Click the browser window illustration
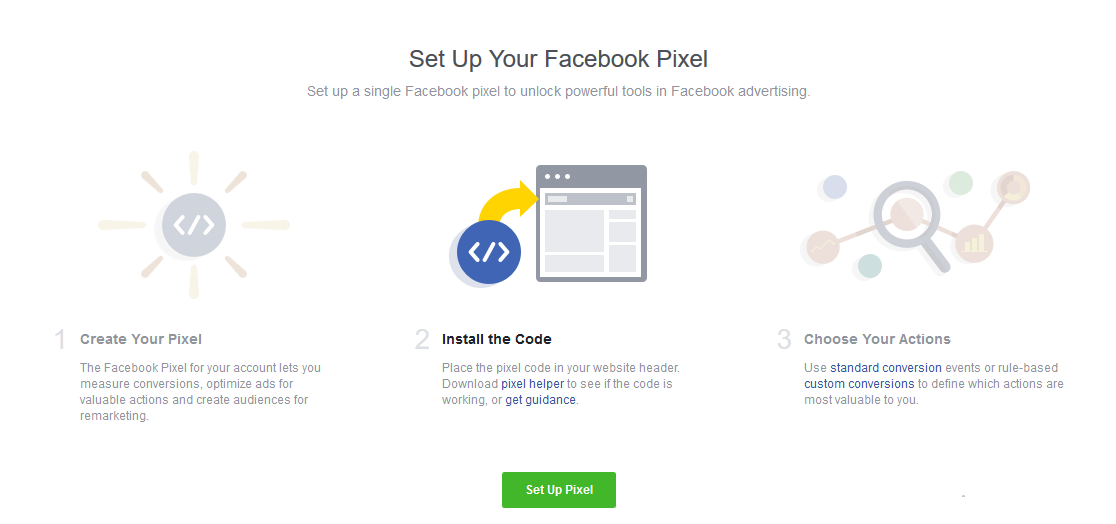 pyautogui.click(x=591, y=224)
